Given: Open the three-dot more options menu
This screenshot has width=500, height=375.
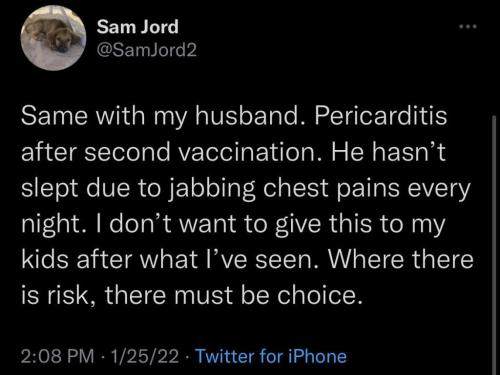Looking at the screenshot, I should pos(468,26).
